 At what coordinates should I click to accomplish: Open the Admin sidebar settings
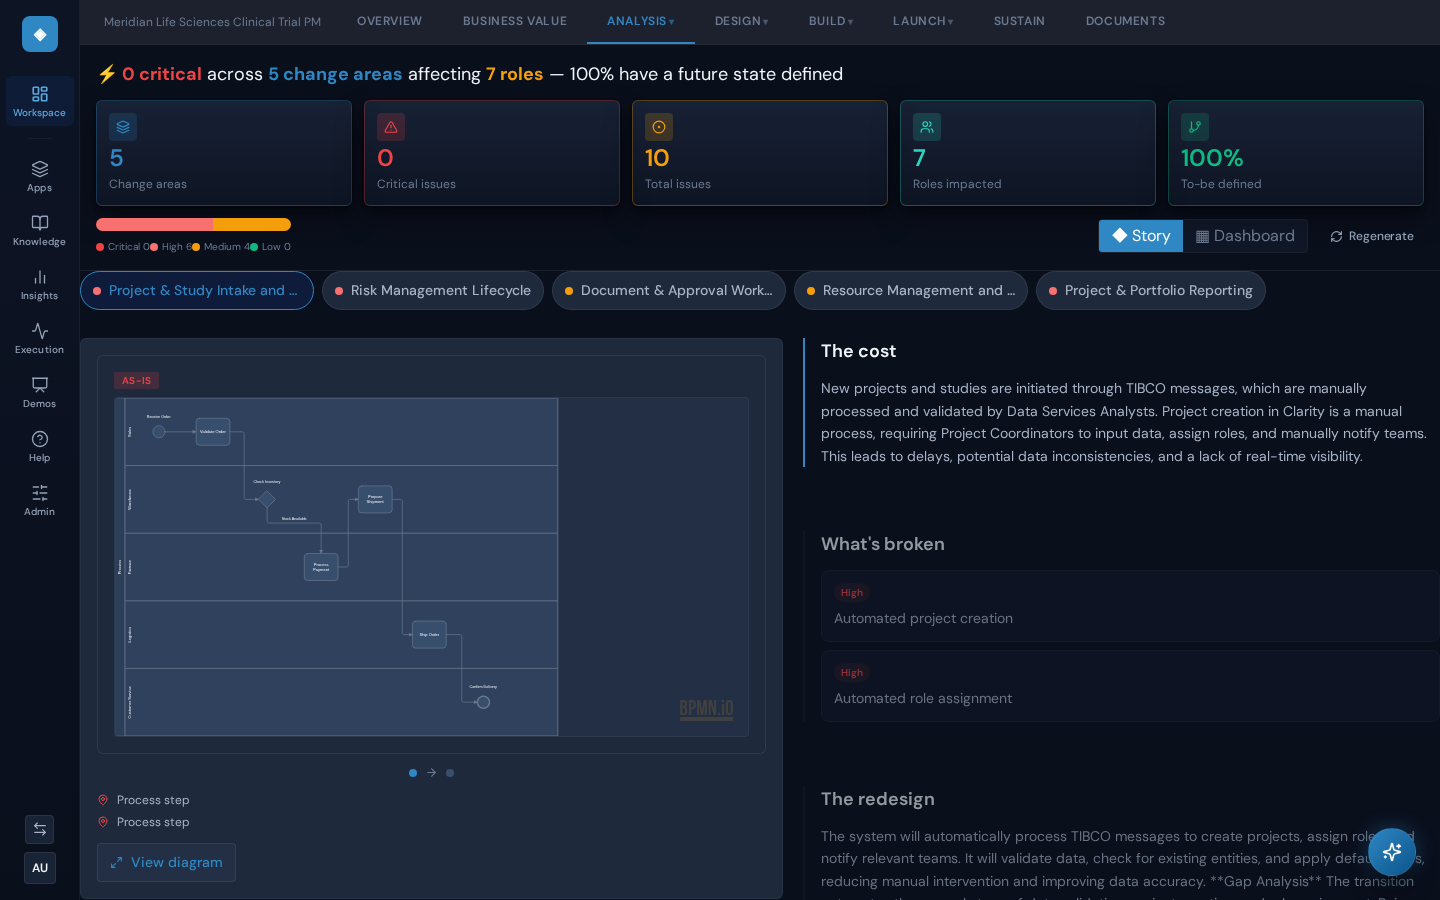pos(40,500)
